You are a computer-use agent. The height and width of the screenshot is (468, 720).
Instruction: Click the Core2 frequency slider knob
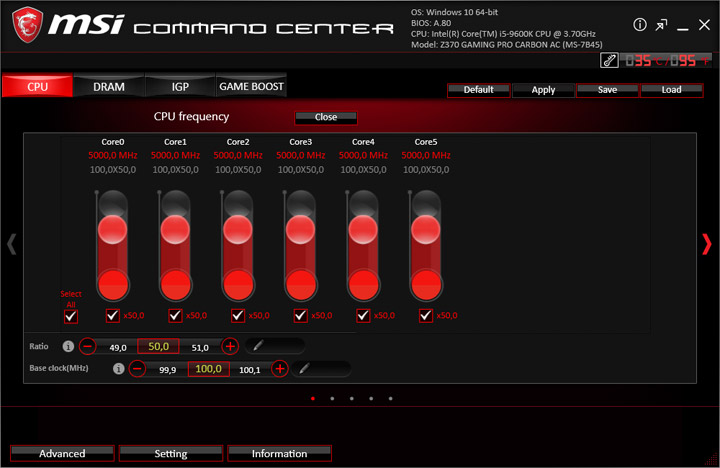[238, 229]
